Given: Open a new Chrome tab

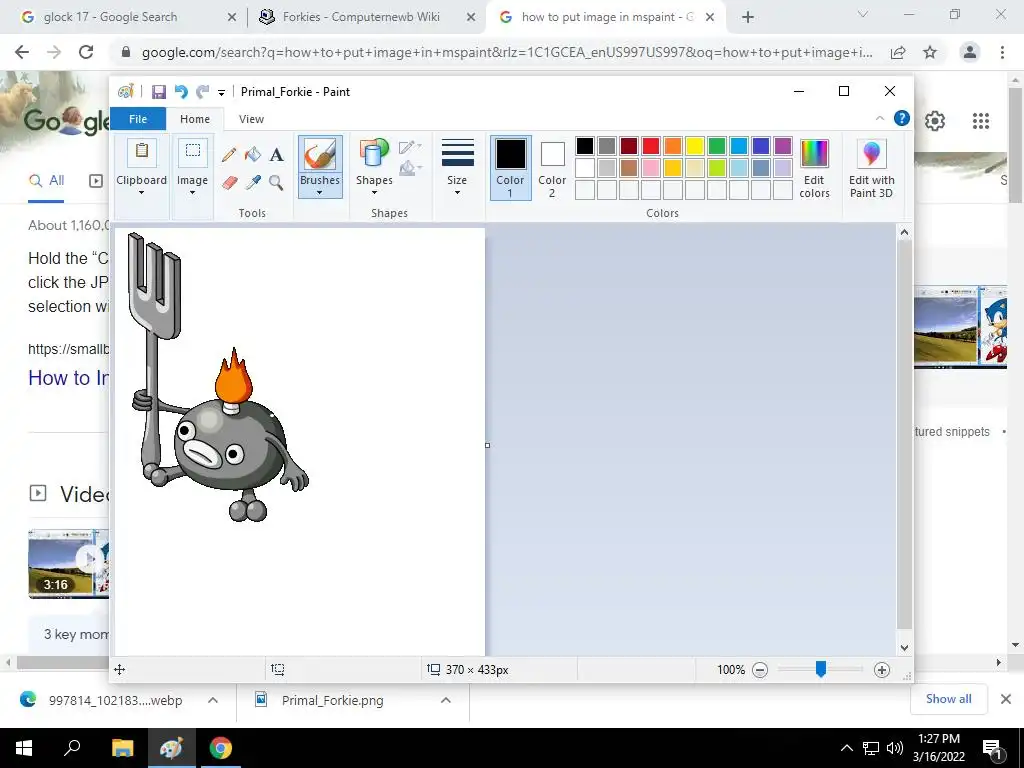Looking at the screenshot, I should coord(748,17).
